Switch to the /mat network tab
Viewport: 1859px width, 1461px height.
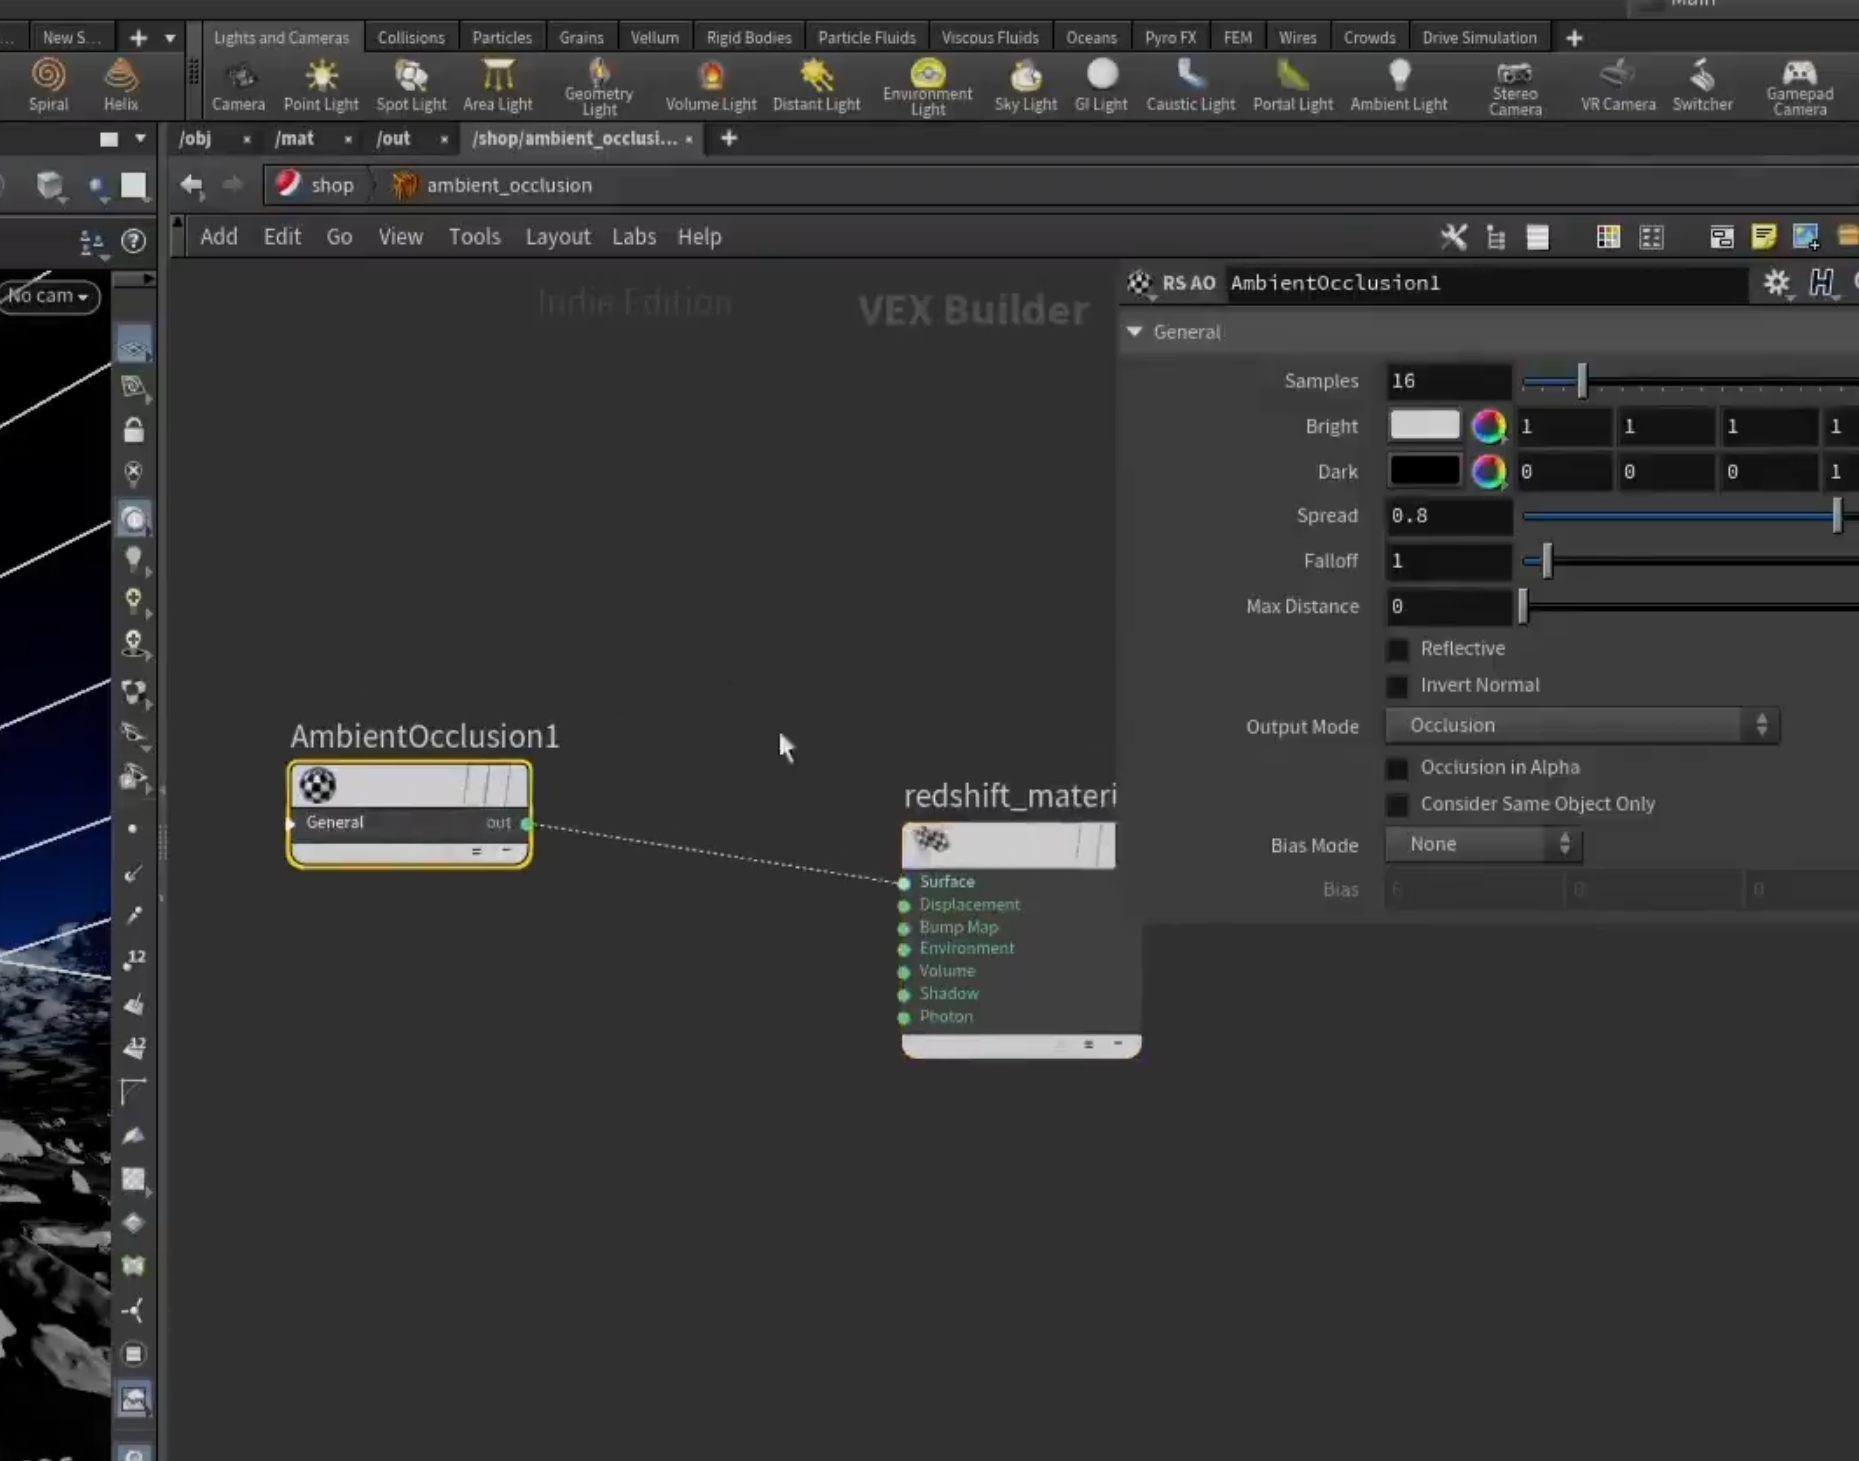pos(294,139)
